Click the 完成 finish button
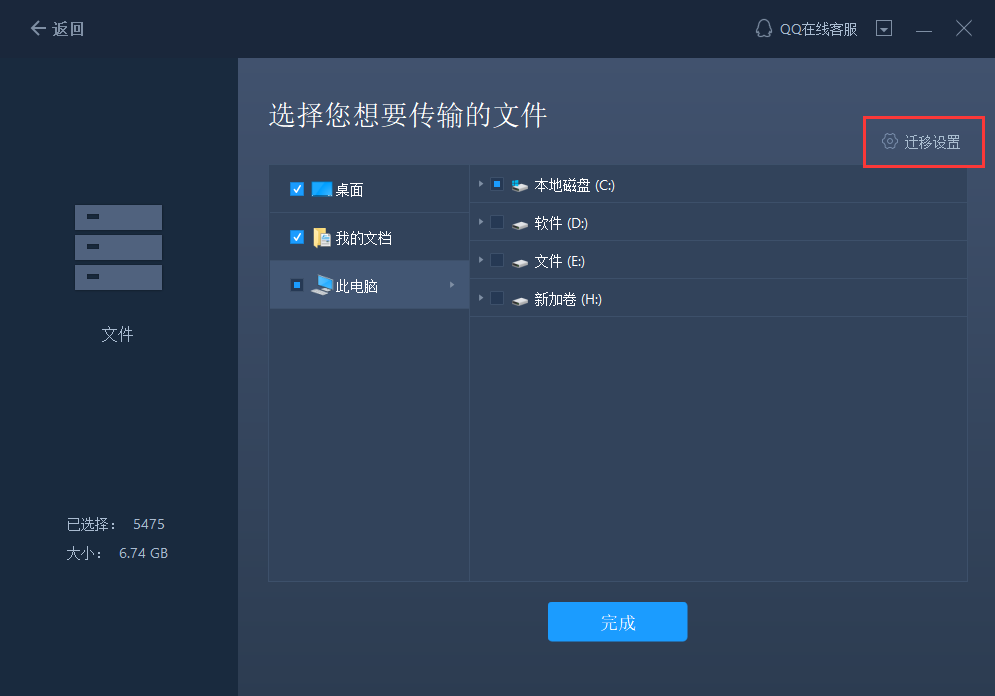The height and width of the screenshot is (696, 995). [617, 622]
